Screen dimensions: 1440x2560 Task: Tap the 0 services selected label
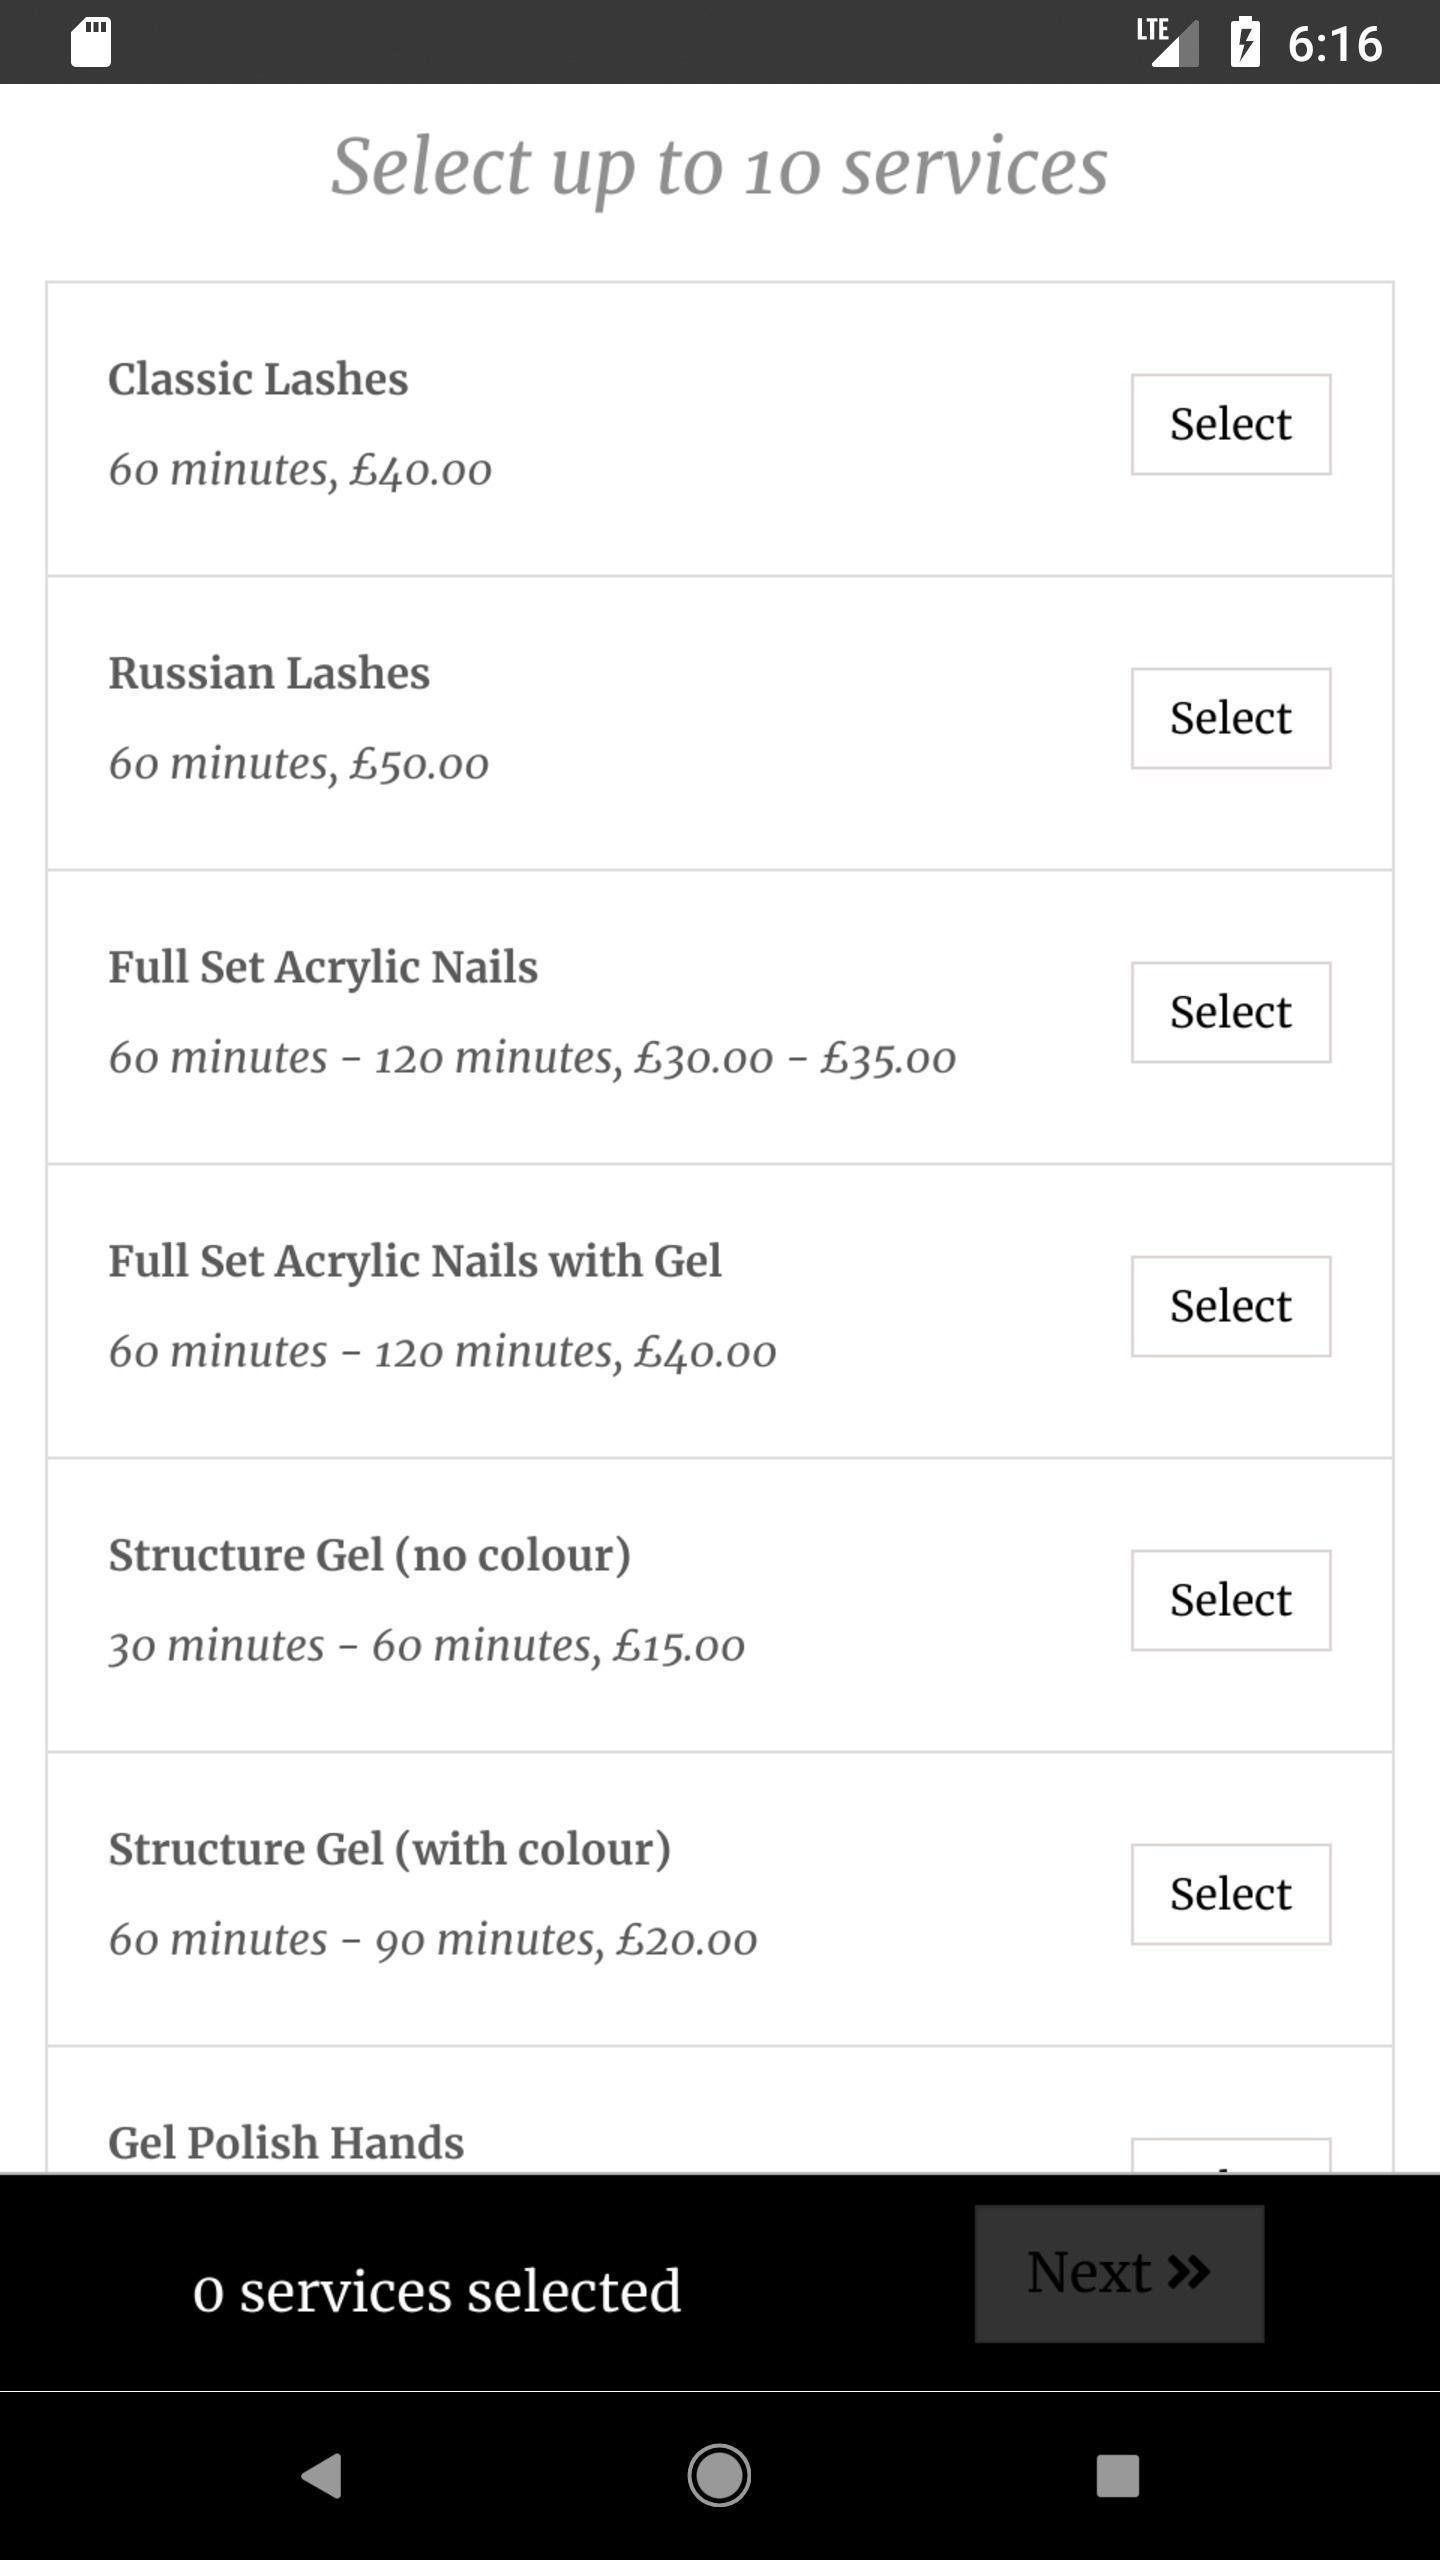437,2291
